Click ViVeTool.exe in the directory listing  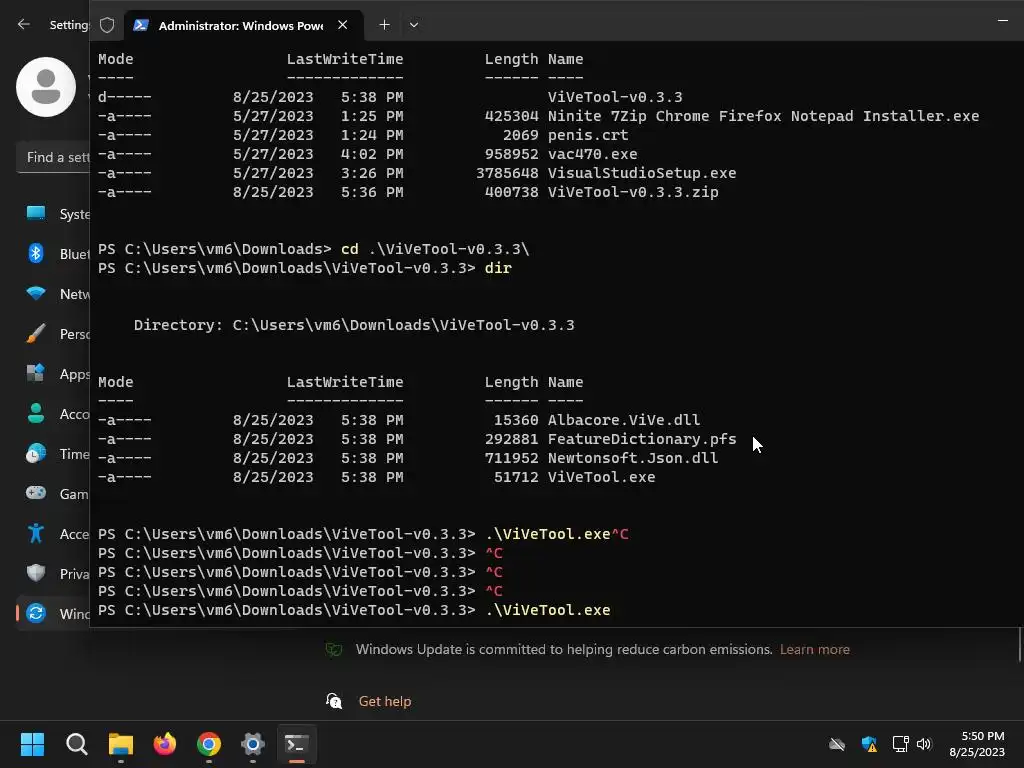pyautogui.click(x=601, y=477)
